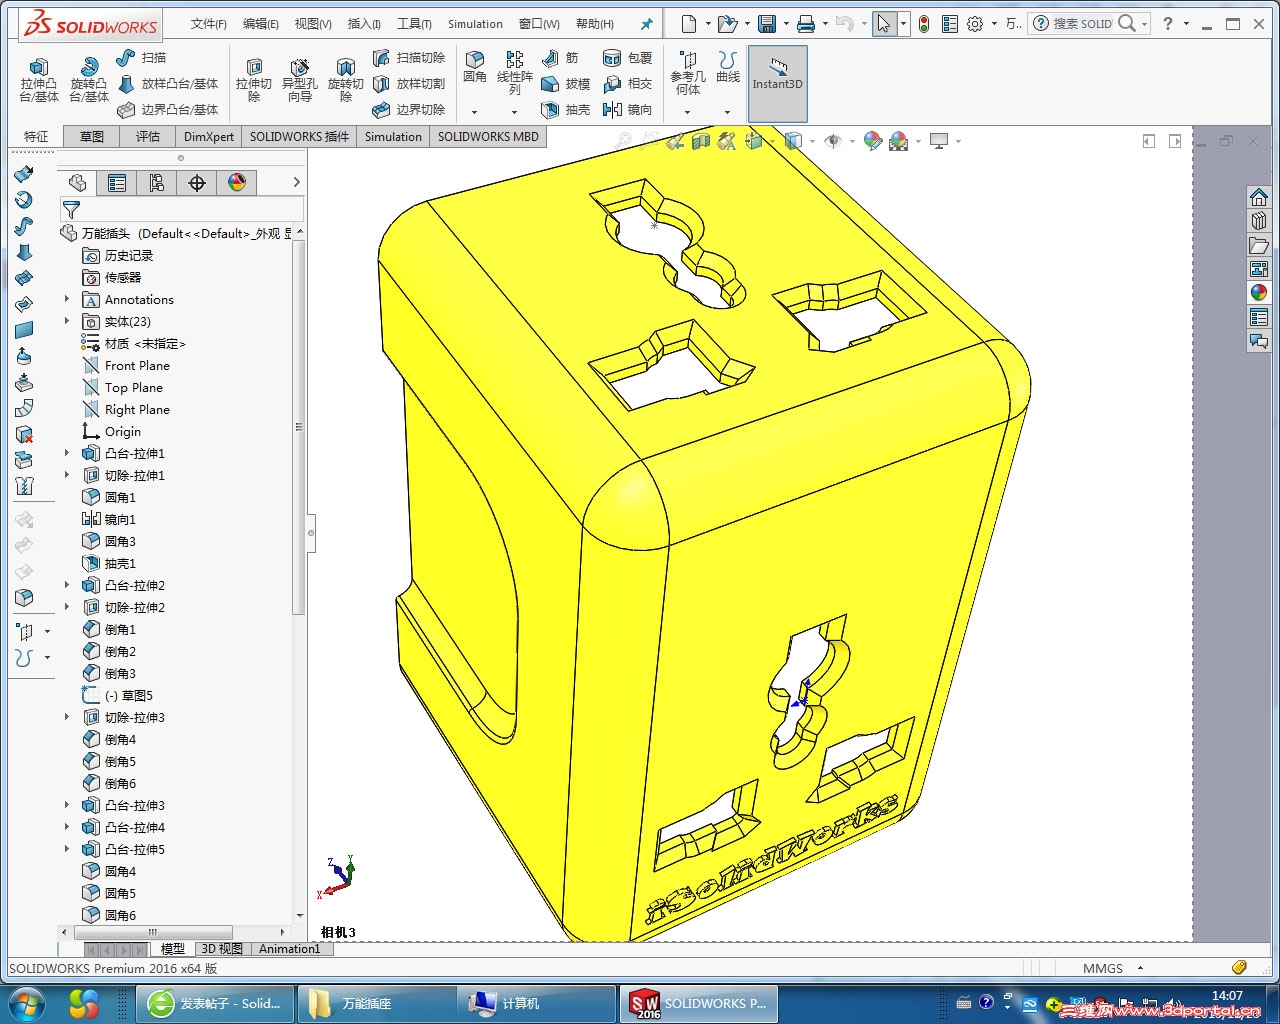Switch to the 评估 evaluate tab
Screen dimensions: 1280x1024
point(148,137)
